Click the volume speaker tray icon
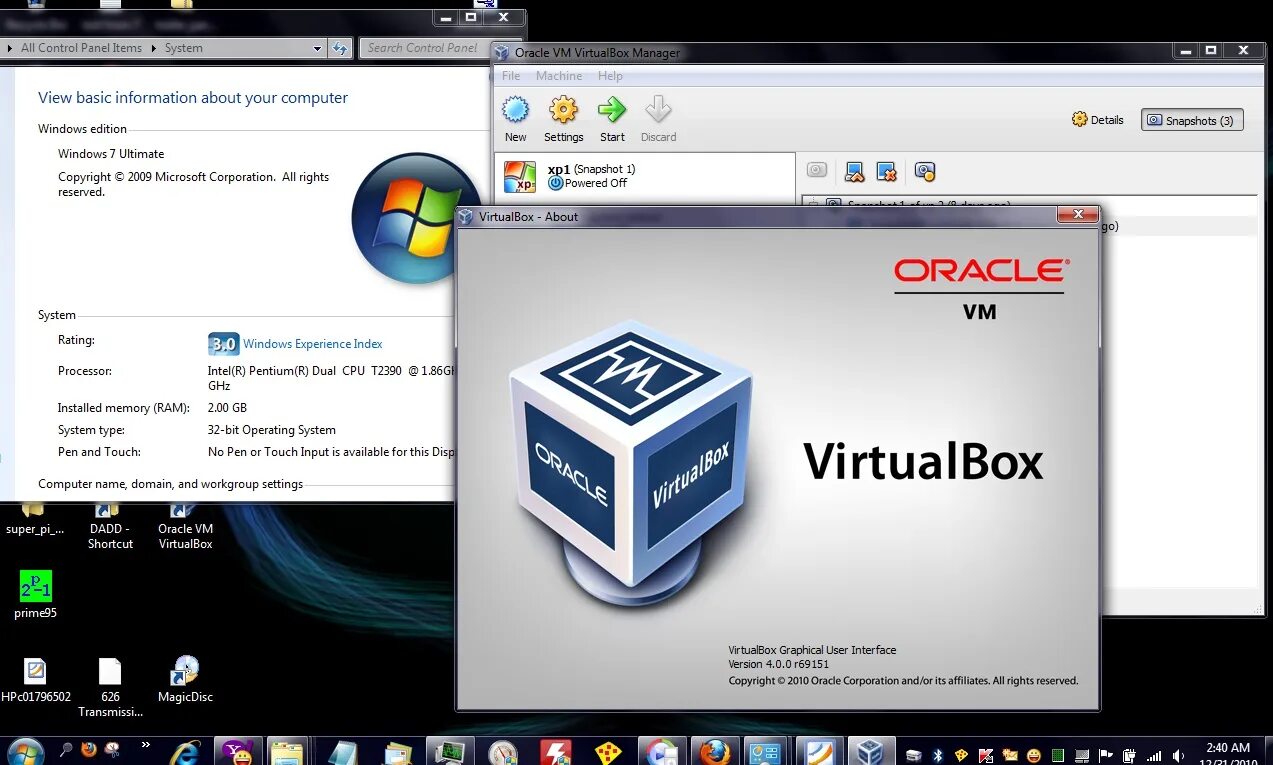The height and width of the screenshot is (765, 1273). (1177, 755)
